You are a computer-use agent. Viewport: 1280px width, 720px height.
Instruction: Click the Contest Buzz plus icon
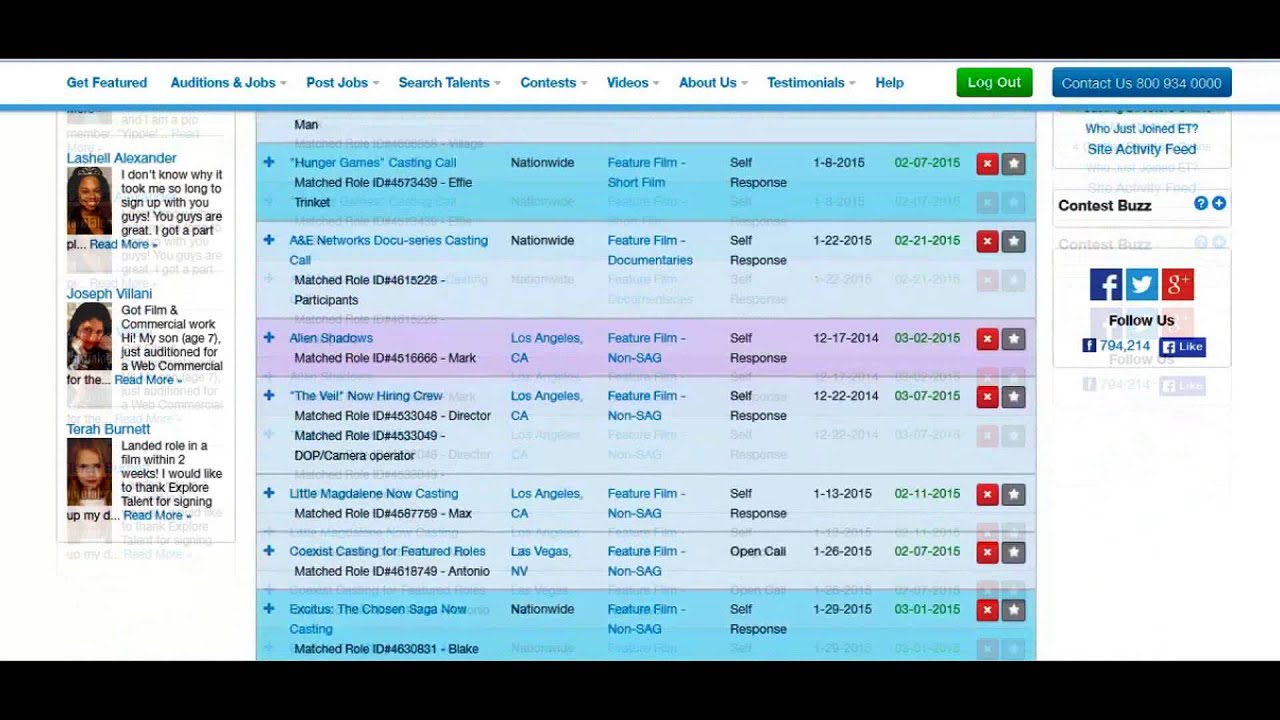[x=1219, y=203]
